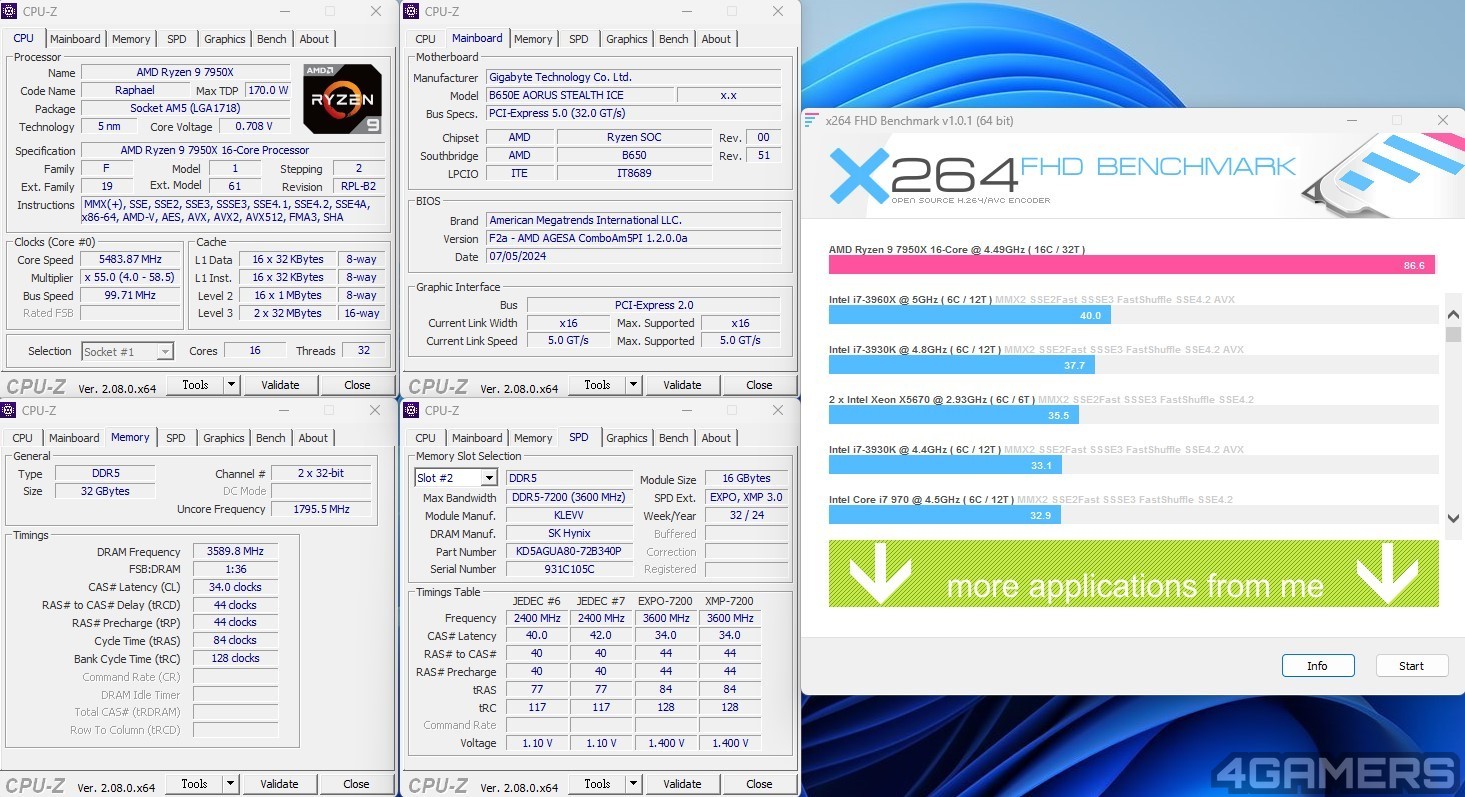Screen dimensions: 1465x797
Task: Click the Model field B650E AORUS STEALTH ICE
Action: point(579,96)
